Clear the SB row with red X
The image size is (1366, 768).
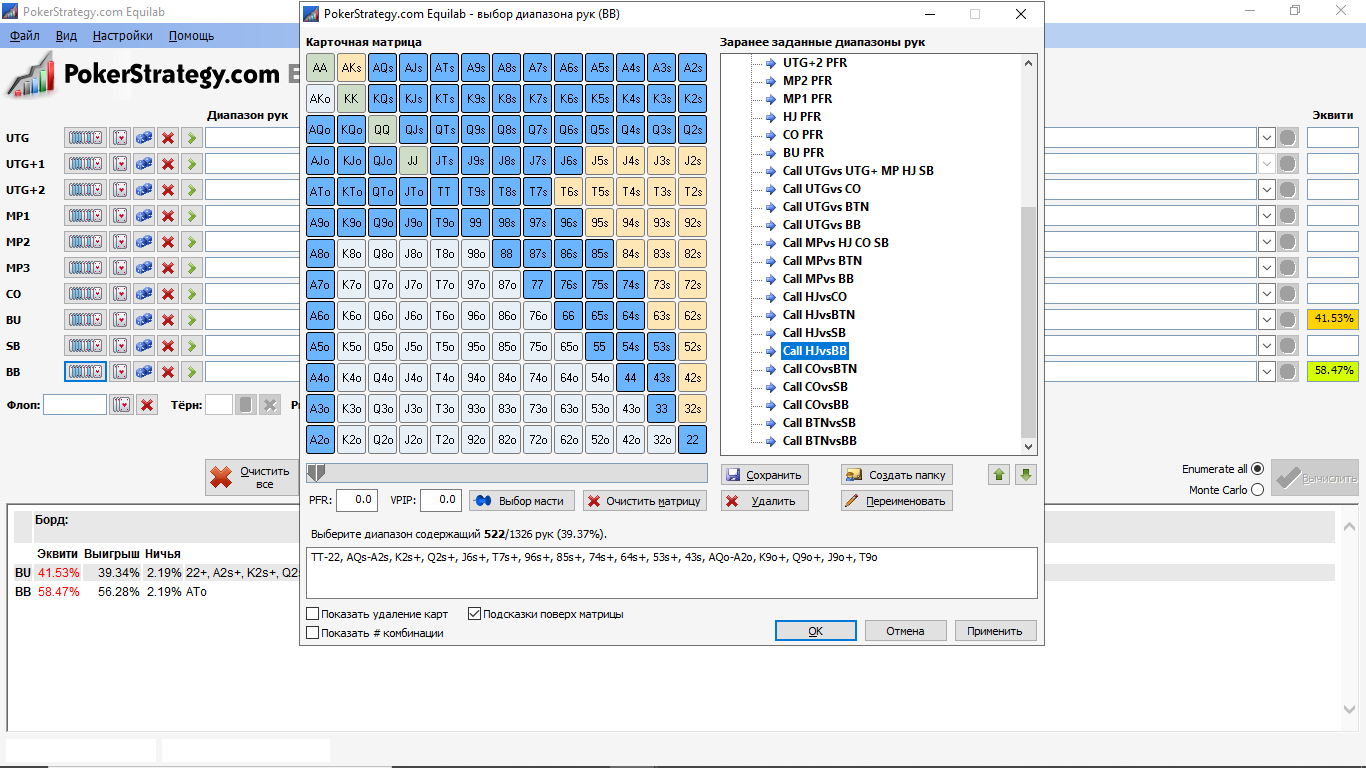[x=168, y=346]
